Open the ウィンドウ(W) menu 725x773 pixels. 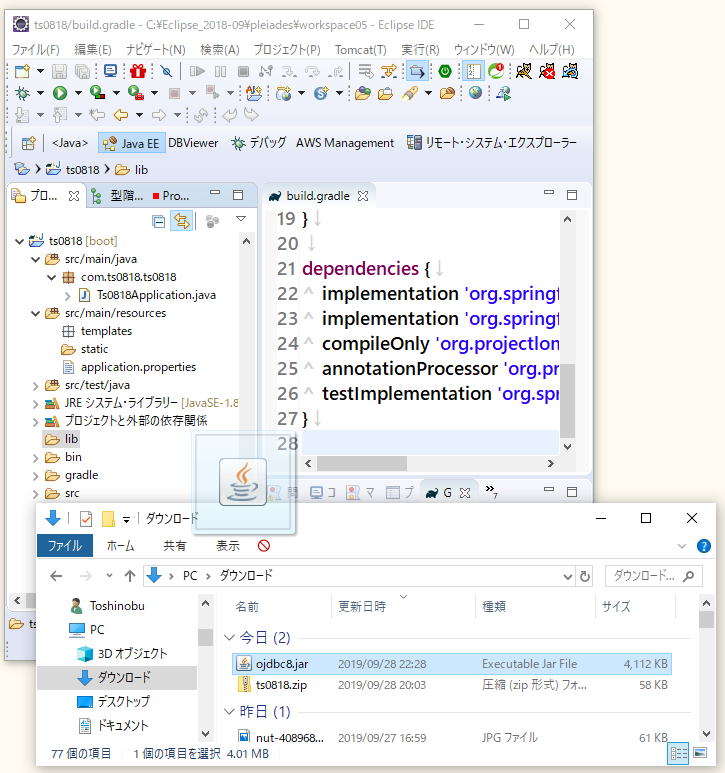click(x=484, y=50)
